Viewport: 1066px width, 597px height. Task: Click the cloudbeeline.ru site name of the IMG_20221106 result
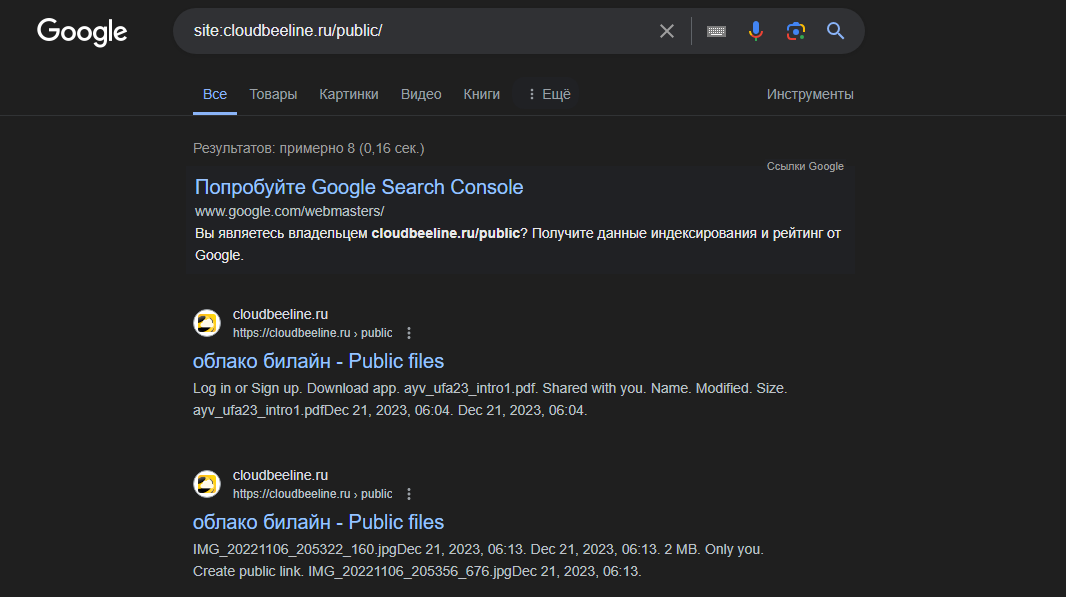pos(280,475)
